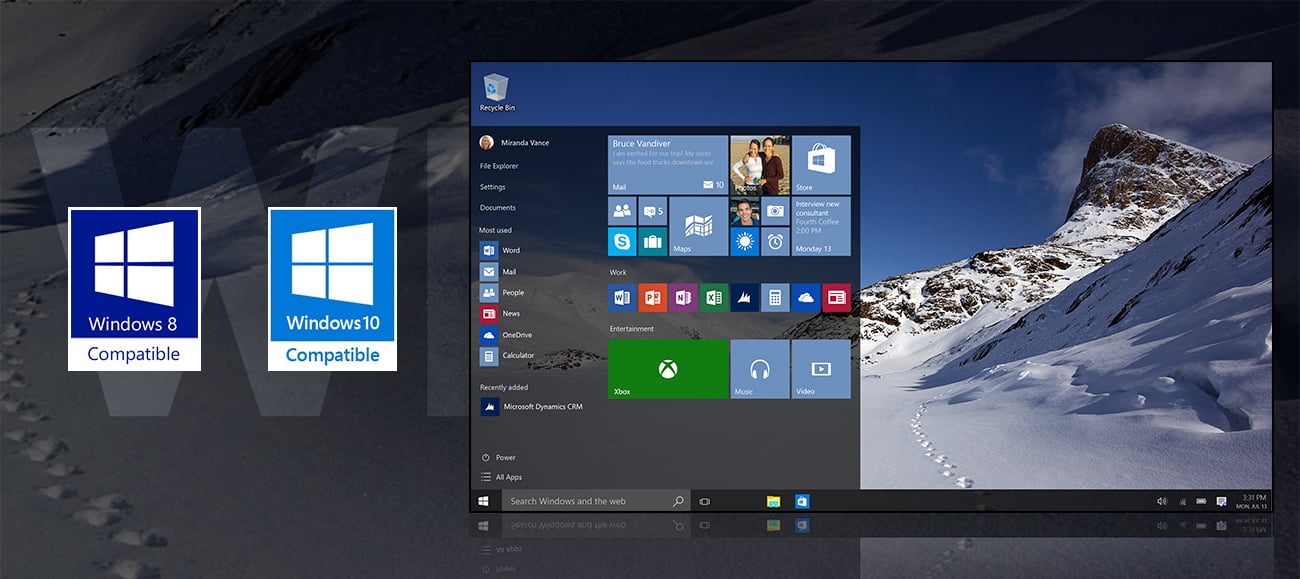Open the Store icon pinned on taskbar
This screenshot has height=579, width=1300.
(x=802, y=501)
